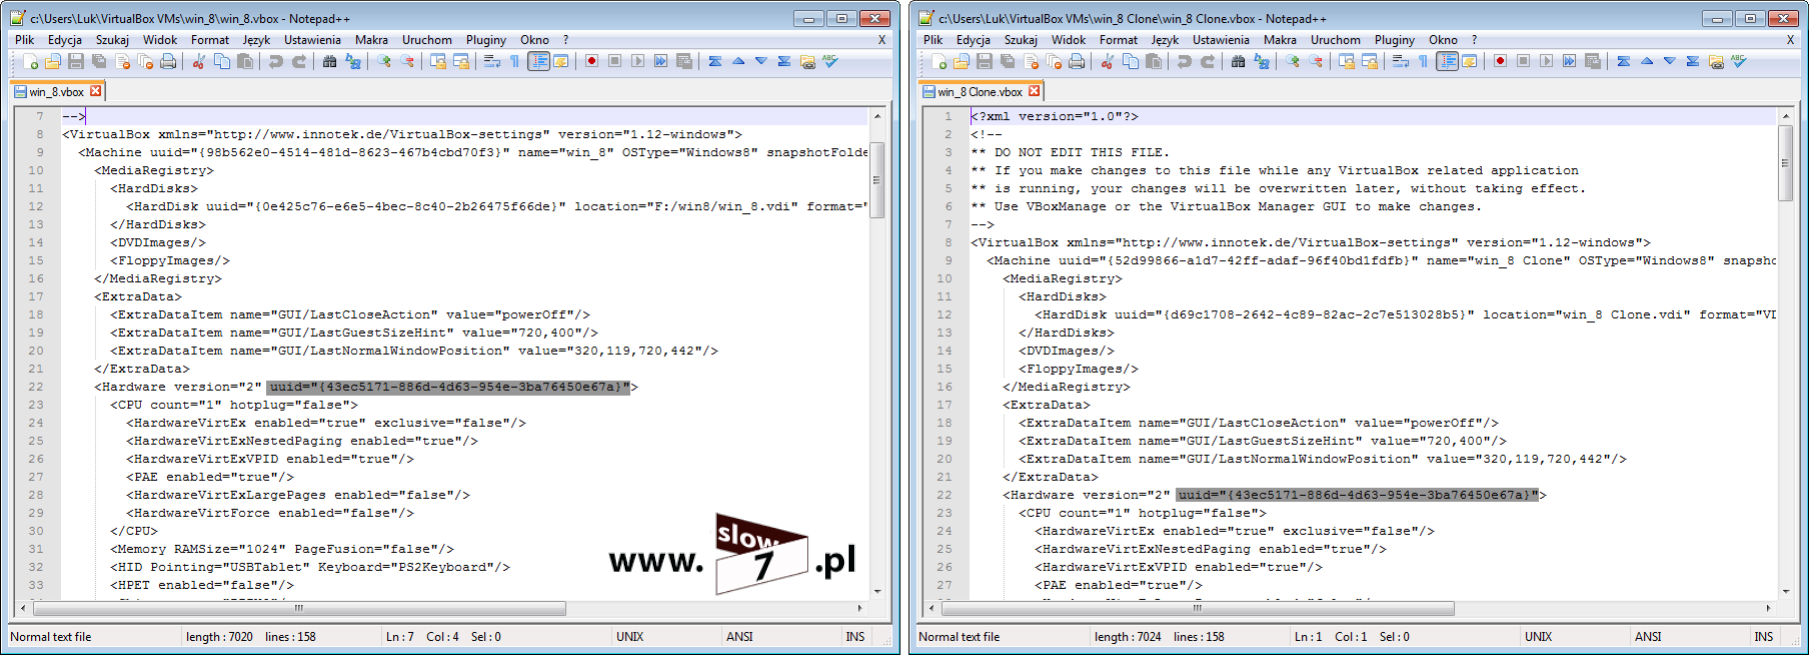Screen dimensions: 1818x658
Task: Open Replace icon in win_8.vbox window toolbar
Action: (353, 62)
